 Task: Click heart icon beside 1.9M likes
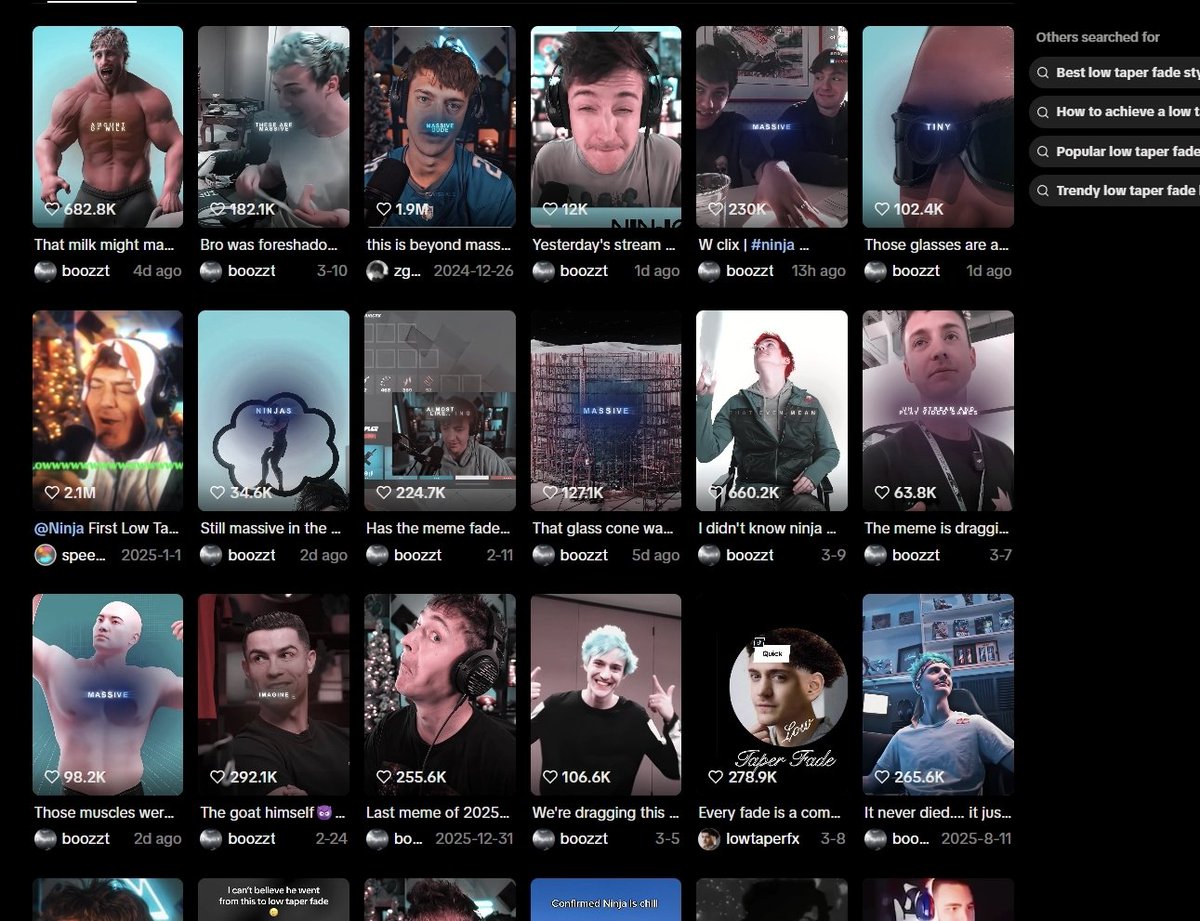(x=384, y=209)
